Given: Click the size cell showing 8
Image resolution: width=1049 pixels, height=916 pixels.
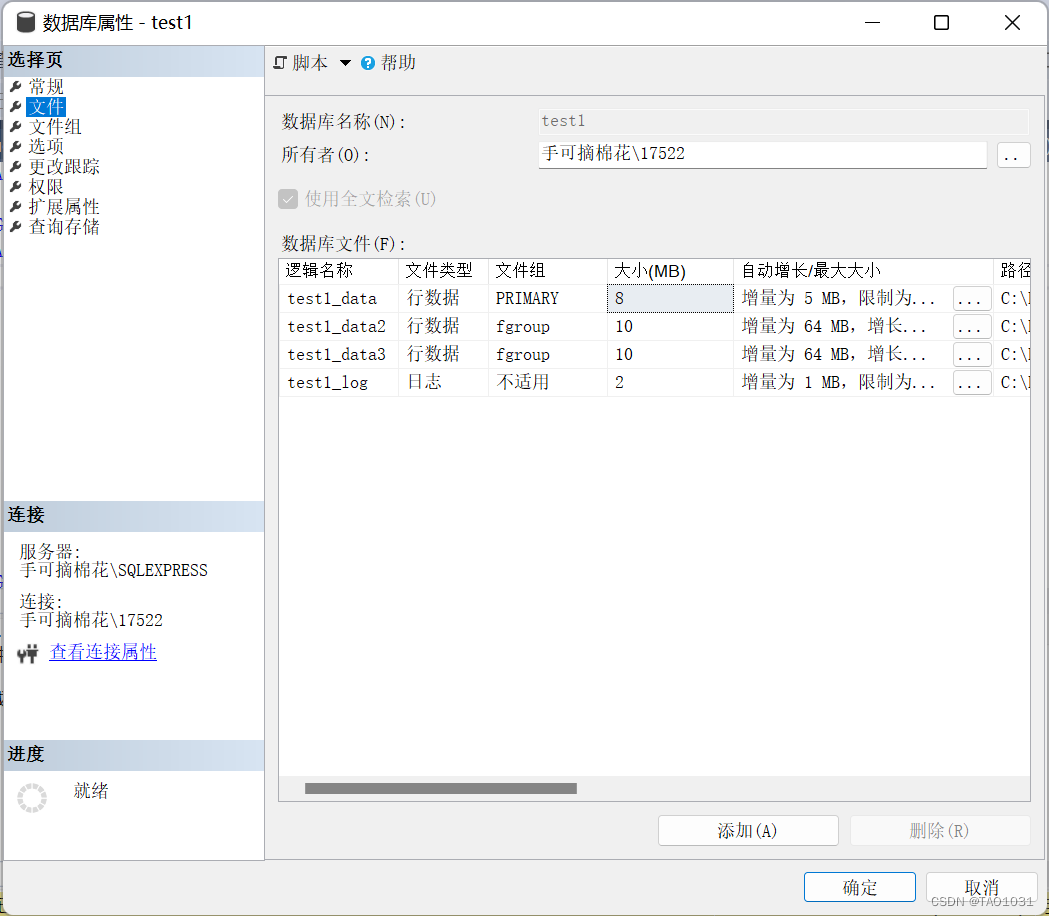Looking at the screenshot, I should pyautogui.click(x=670, y=298).
